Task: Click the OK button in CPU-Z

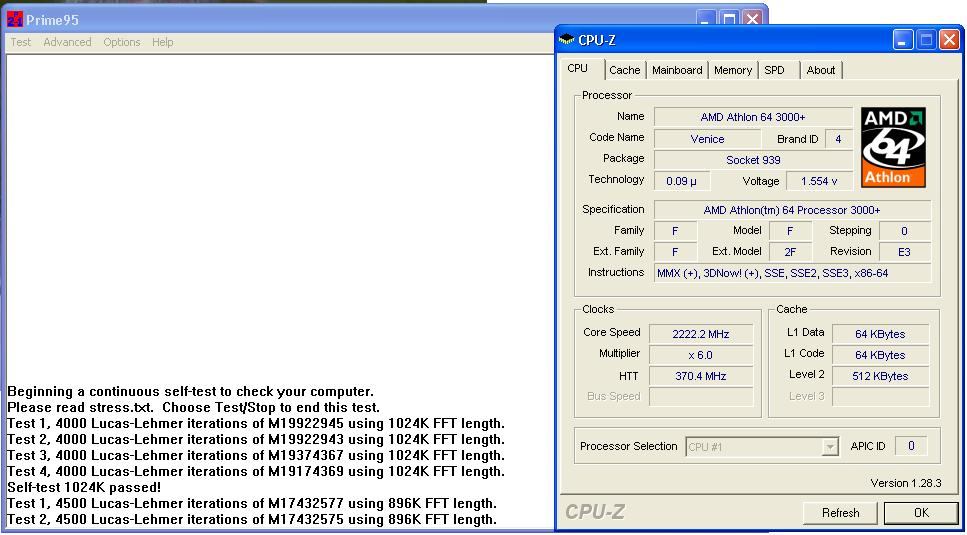Action: (921, 513)
